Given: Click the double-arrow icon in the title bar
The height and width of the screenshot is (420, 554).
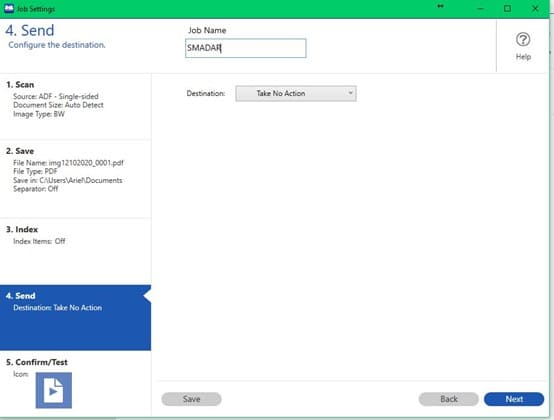Looking at the screenshot, I should (440, 6).
